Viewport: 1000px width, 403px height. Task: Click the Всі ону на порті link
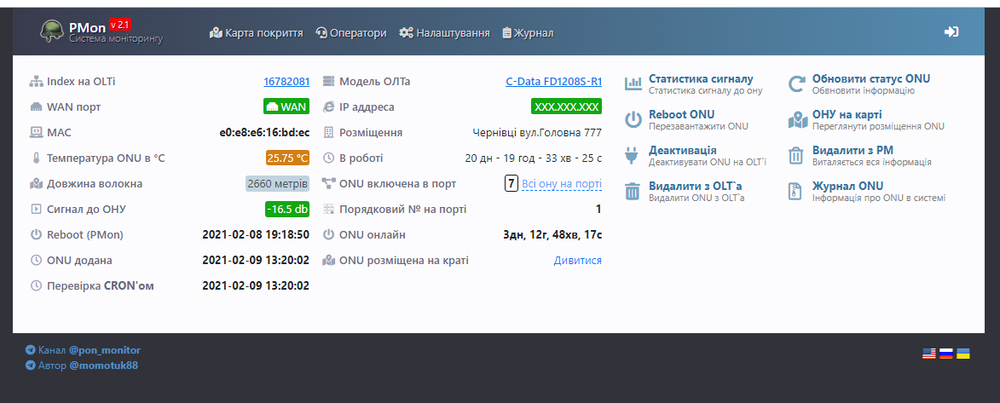562,184
